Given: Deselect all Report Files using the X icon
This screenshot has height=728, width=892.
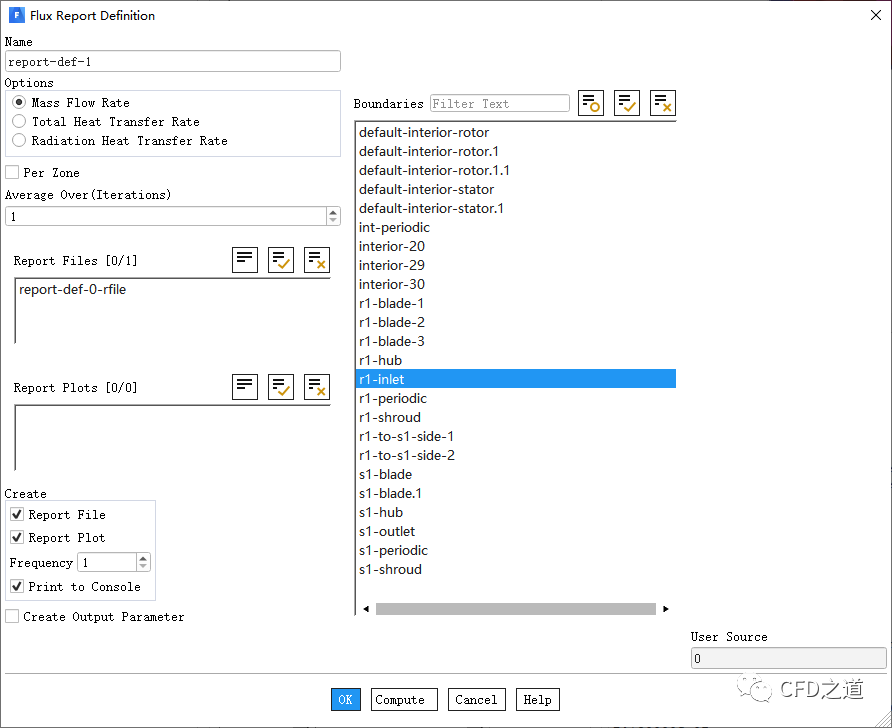Looking at the screenshot, I should pos(317,260).
